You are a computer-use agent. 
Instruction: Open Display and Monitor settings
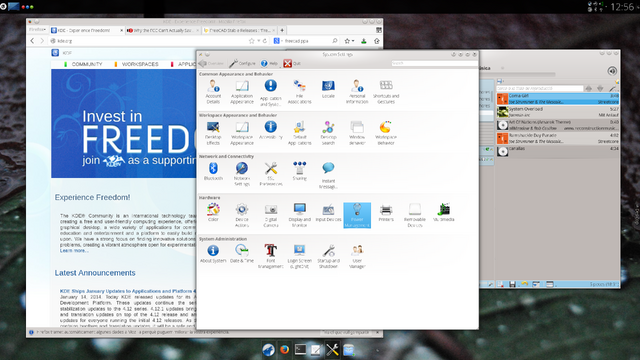pos(300,216)
